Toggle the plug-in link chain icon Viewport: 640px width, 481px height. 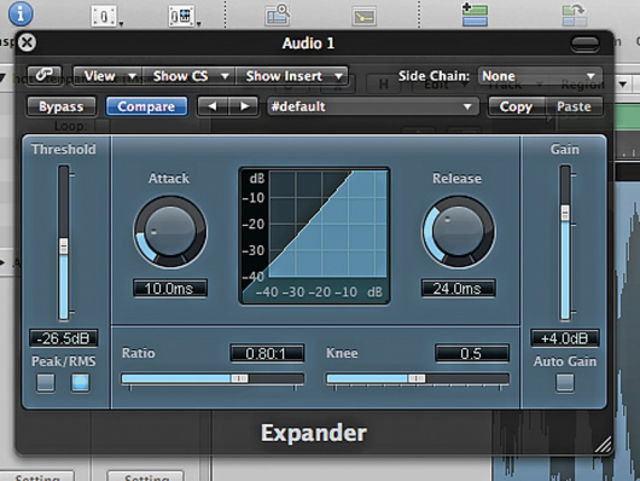point(44,75)
